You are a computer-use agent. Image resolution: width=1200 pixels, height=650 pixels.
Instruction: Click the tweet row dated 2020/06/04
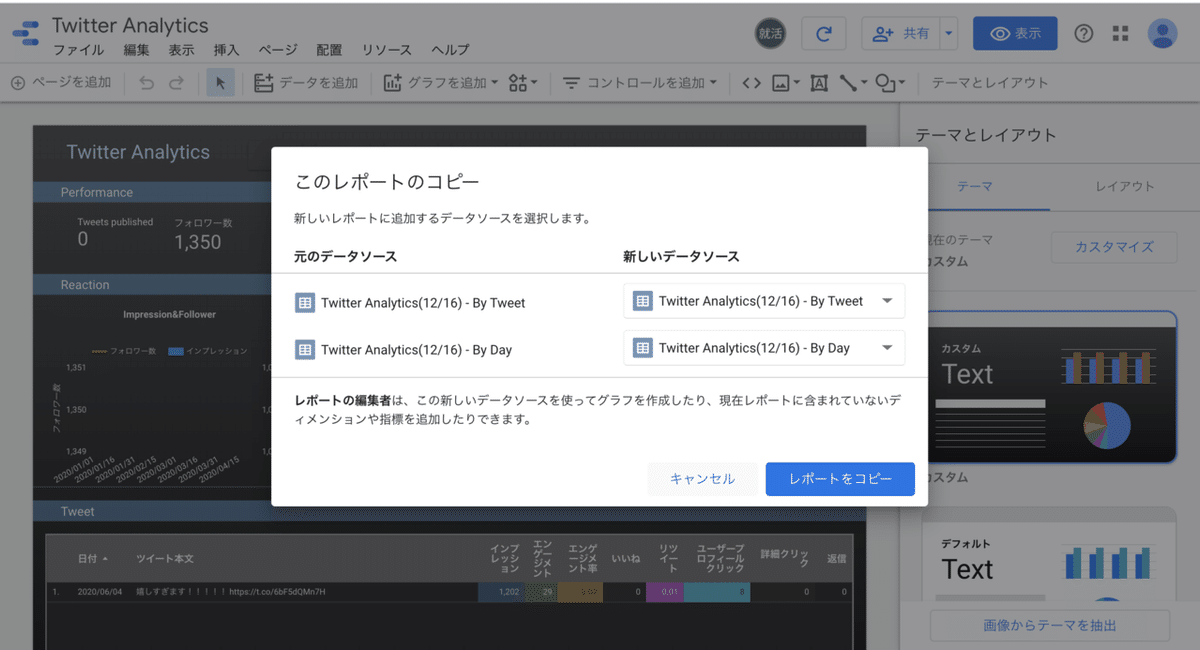coord(449,592)
